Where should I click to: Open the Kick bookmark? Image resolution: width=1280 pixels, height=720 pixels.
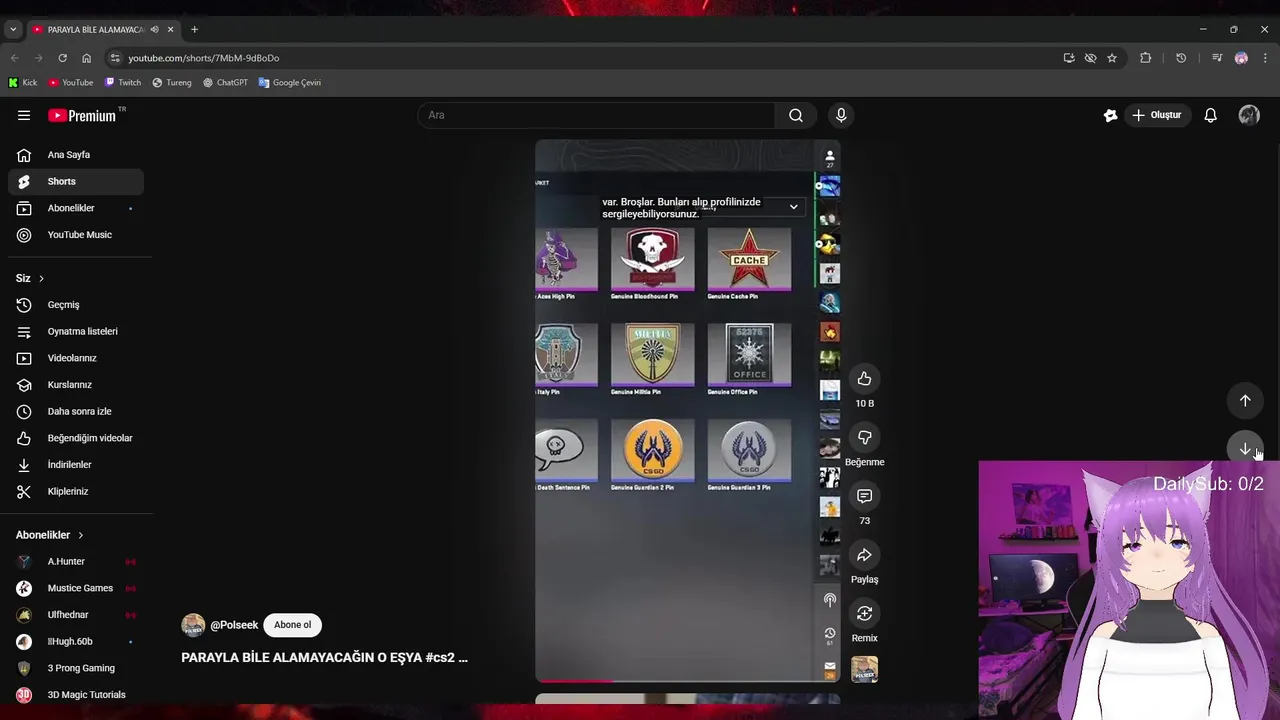(x=22, y=83)
